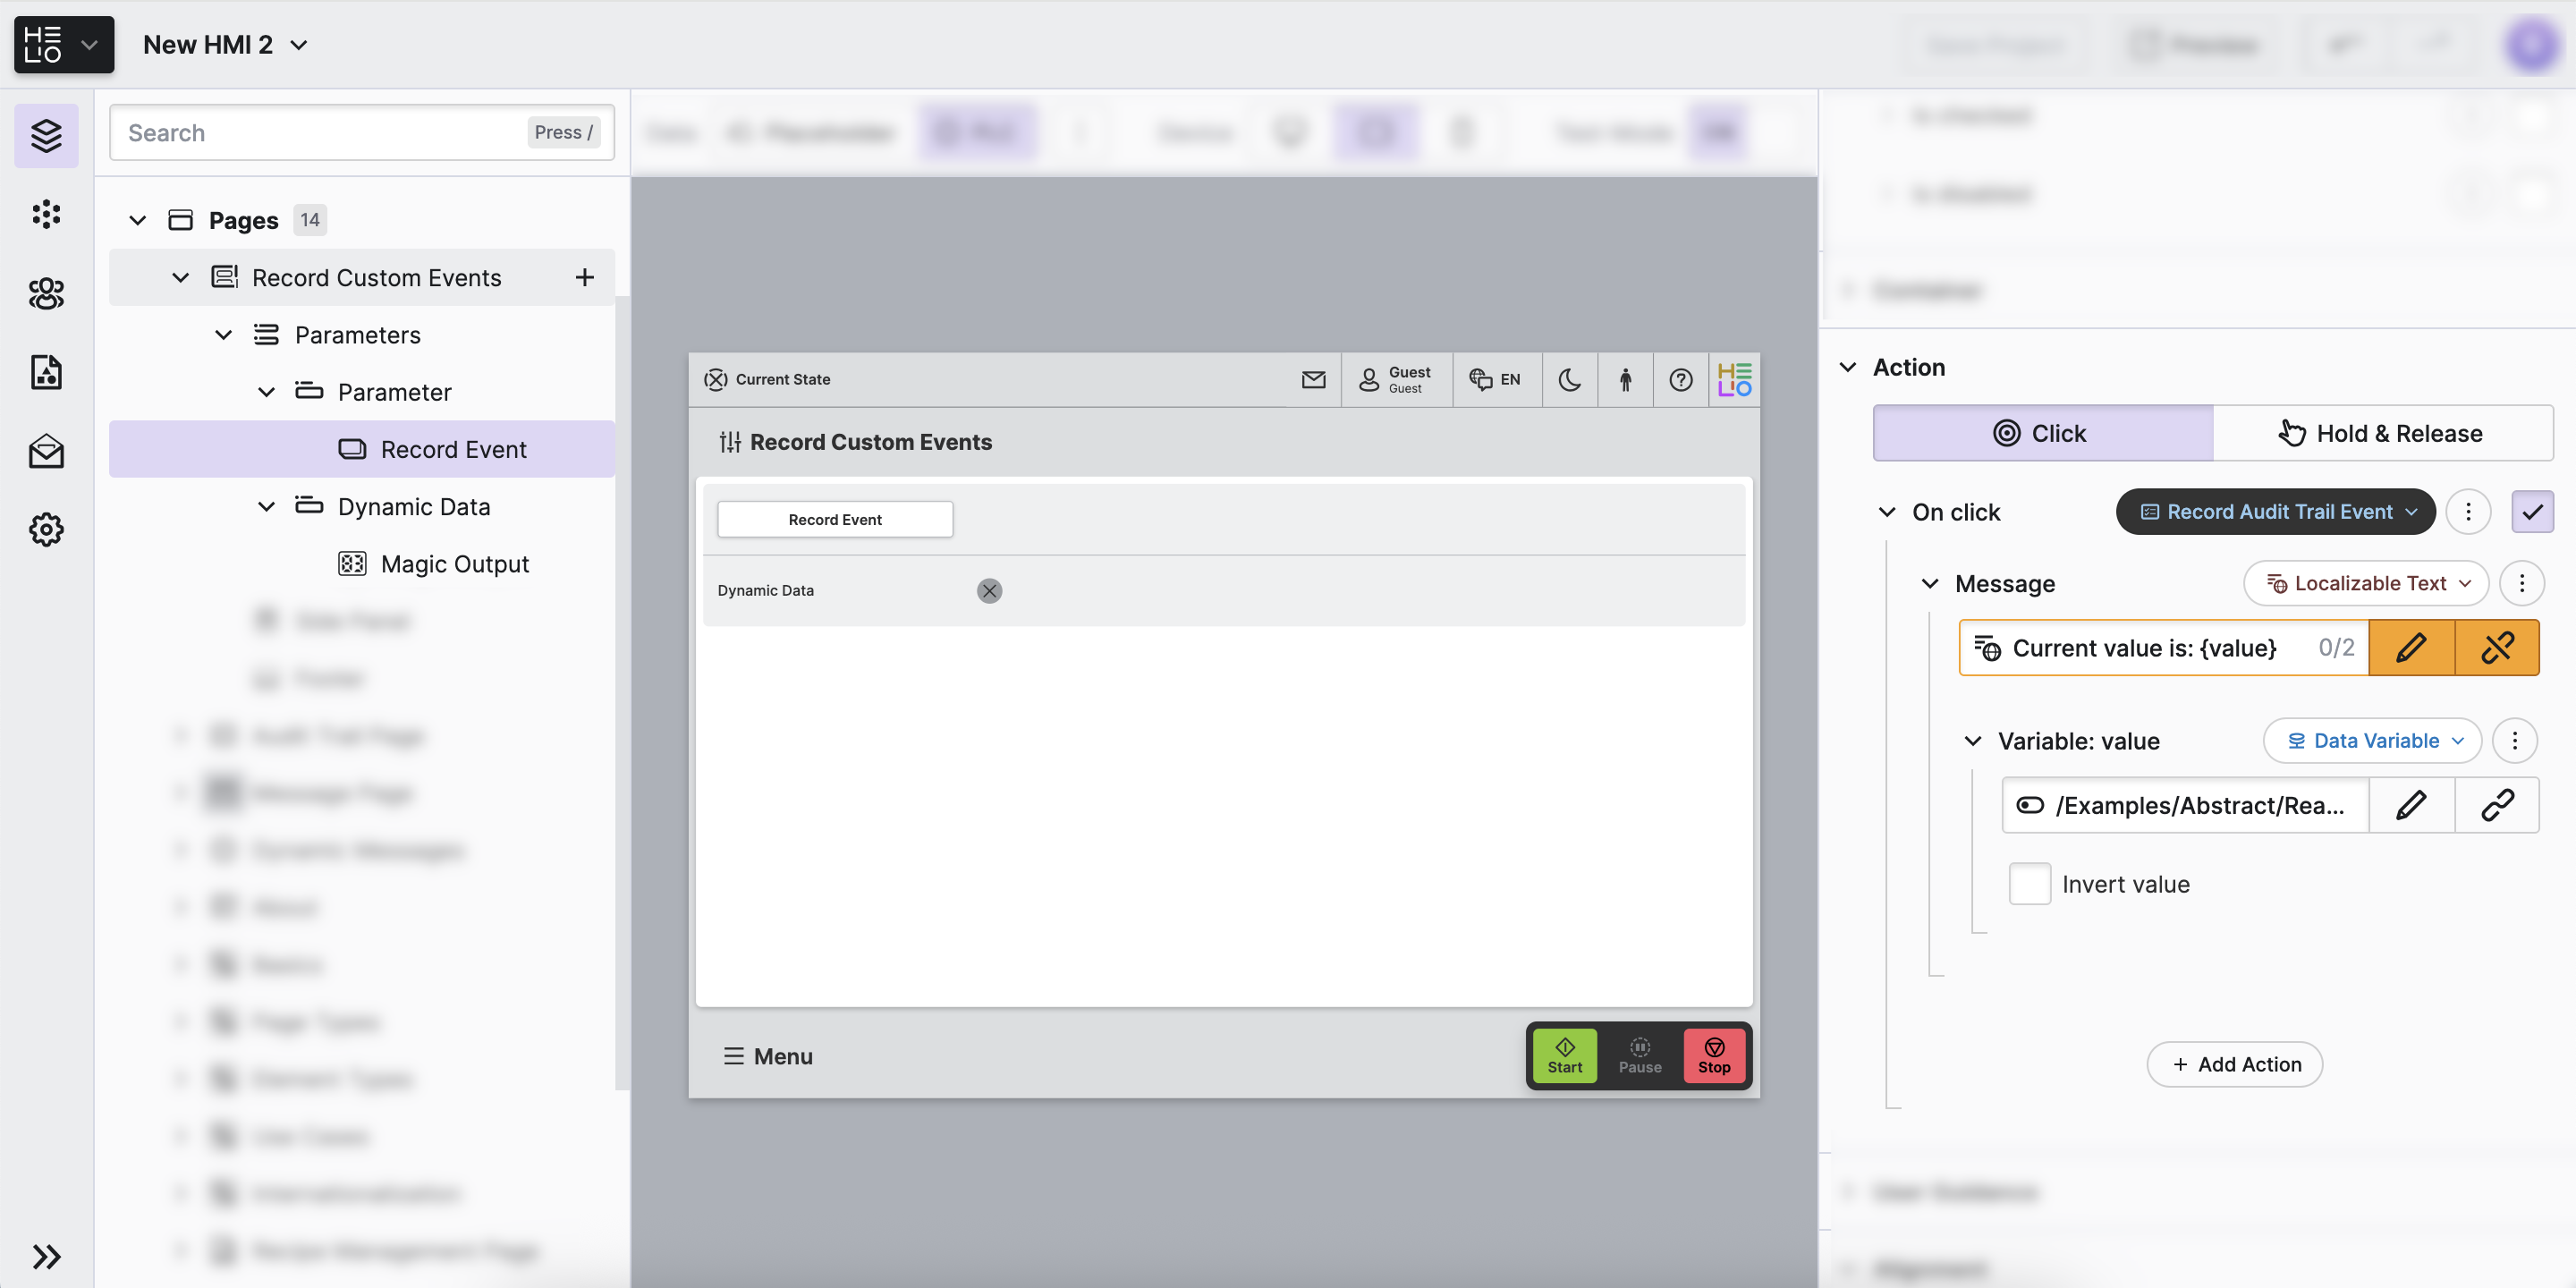Select the Click action tab
The width and height of the screenshot is (2576, 1288).
click(x=2042, y=433)
